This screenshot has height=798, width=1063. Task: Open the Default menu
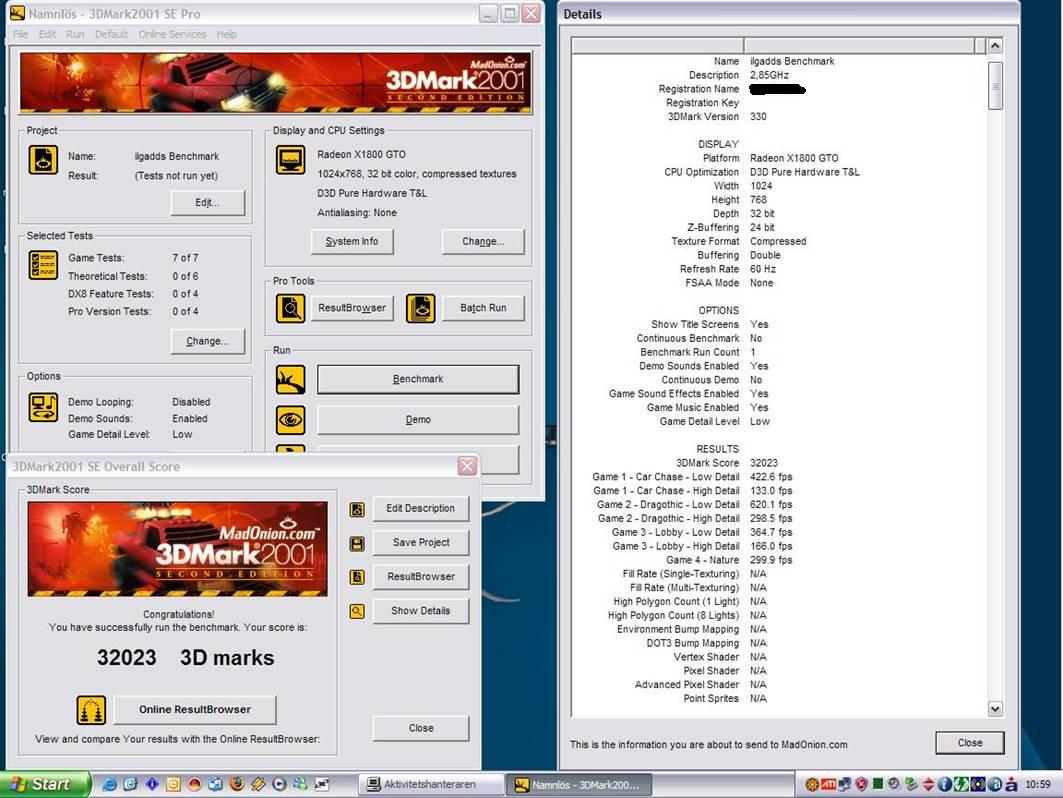pyautogui.click(x=111, y=35)
